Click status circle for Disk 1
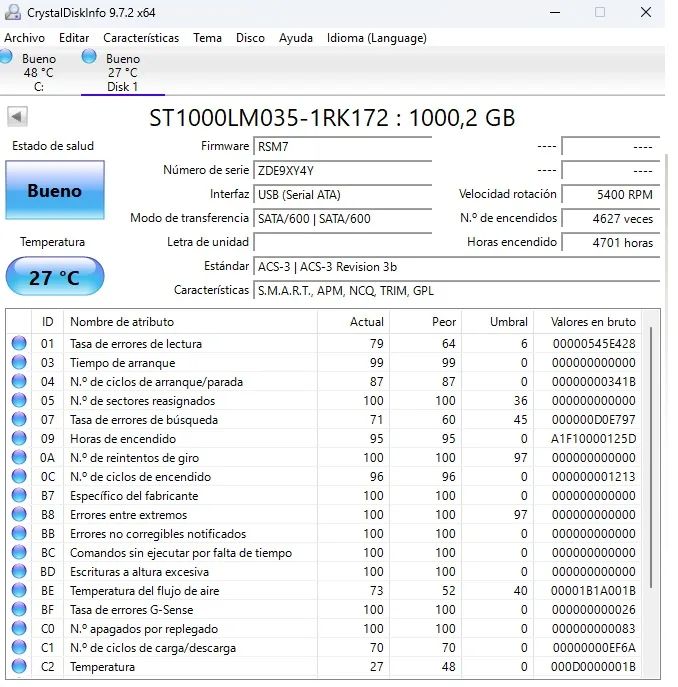The height and width of the screenshot is (687, 678). tap(89, 57)
